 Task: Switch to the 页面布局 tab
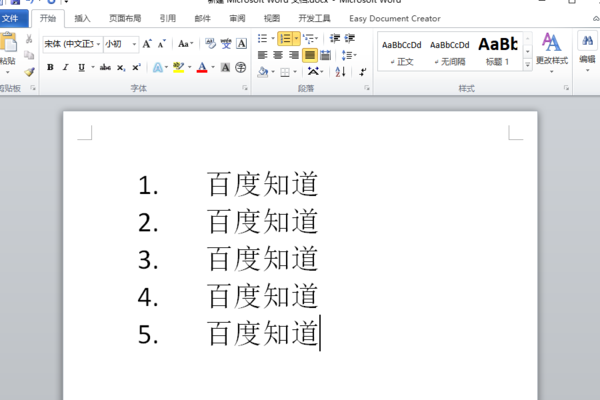point(125,18)
